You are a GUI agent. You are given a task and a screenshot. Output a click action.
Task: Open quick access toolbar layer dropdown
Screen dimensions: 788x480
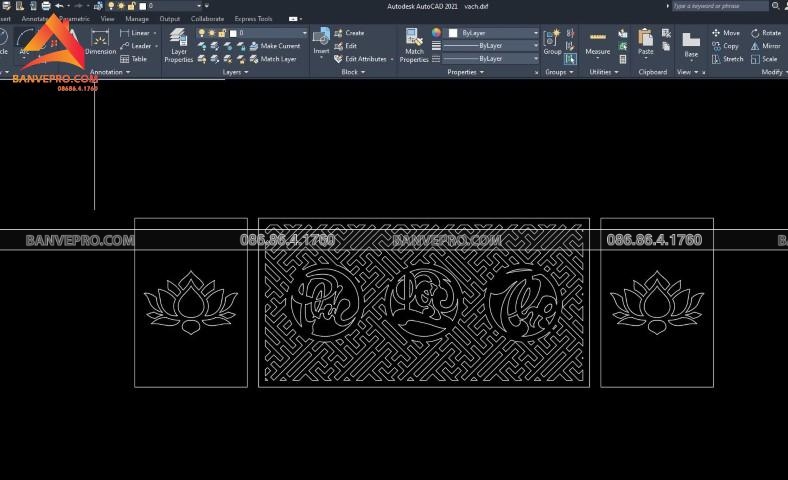[x=199, y=6]
